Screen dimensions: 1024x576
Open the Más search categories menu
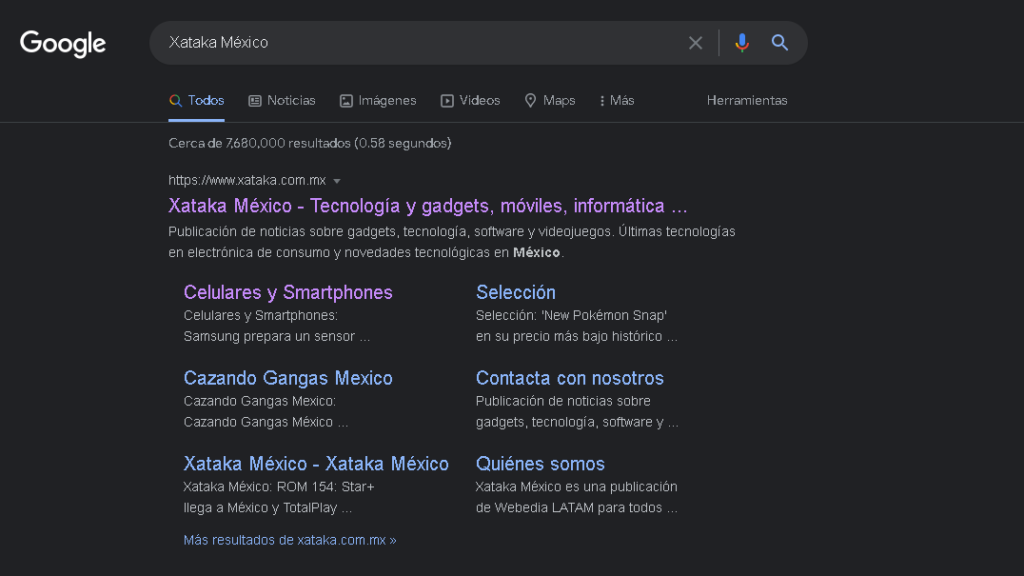[x=615, y=100]
